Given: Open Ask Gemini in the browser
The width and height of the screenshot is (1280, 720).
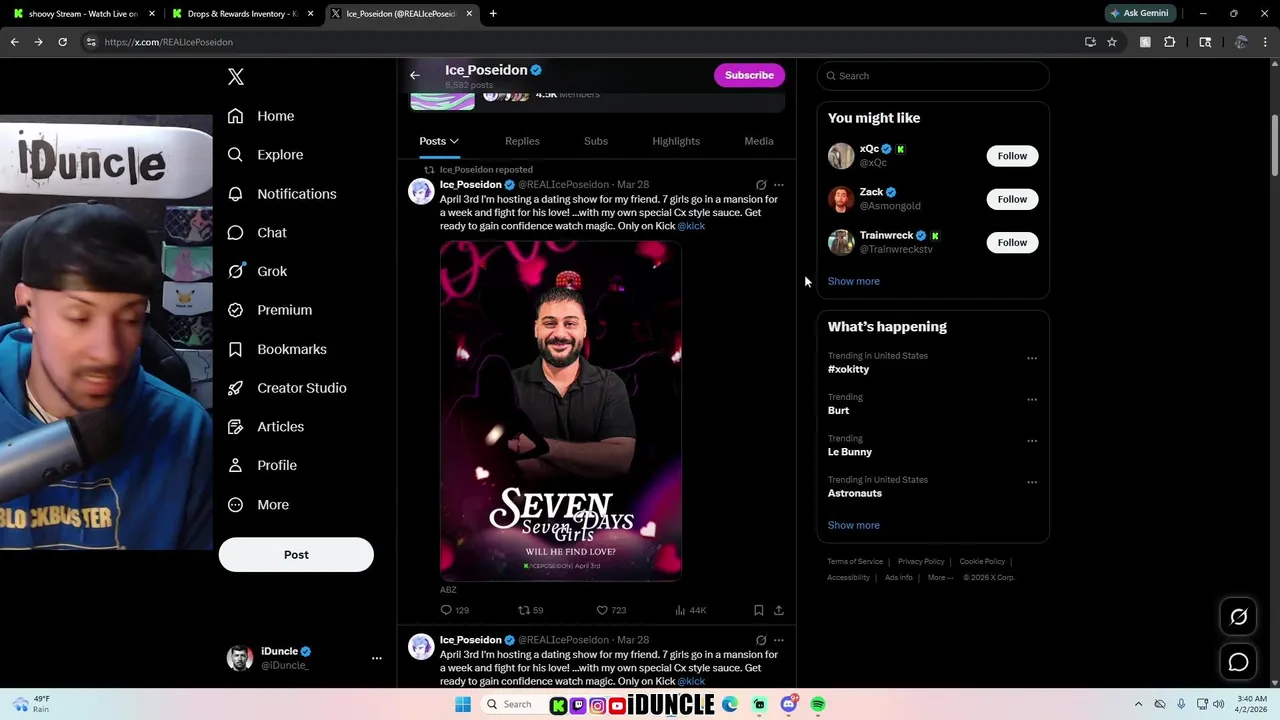Looking at the screenshot, I should point(1139,13).
